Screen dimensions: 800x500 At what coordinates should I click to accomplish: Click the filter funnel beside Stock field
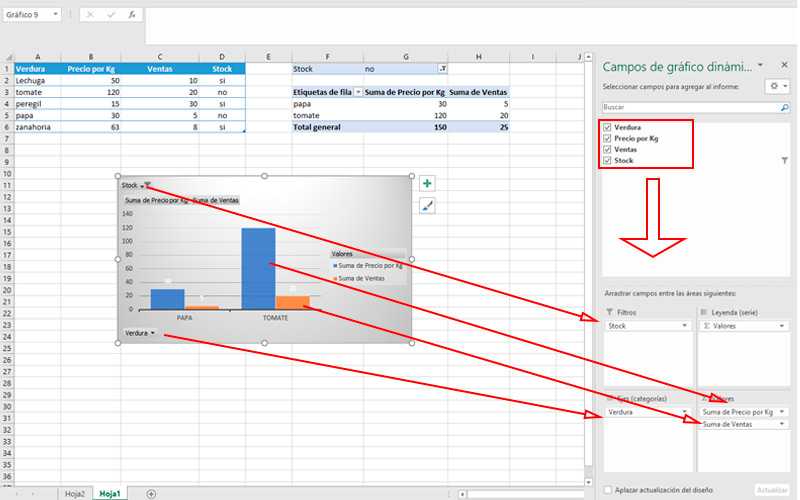pyautogui.click(x=784, y=161)
